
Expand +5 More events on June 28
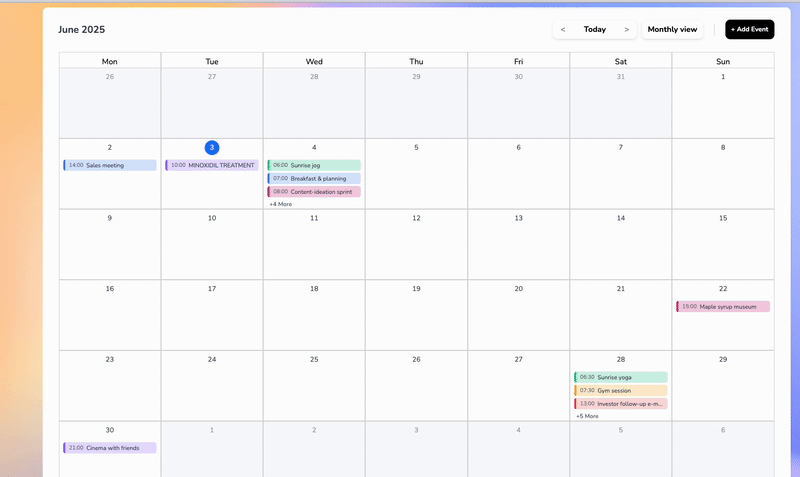[588, 416]
